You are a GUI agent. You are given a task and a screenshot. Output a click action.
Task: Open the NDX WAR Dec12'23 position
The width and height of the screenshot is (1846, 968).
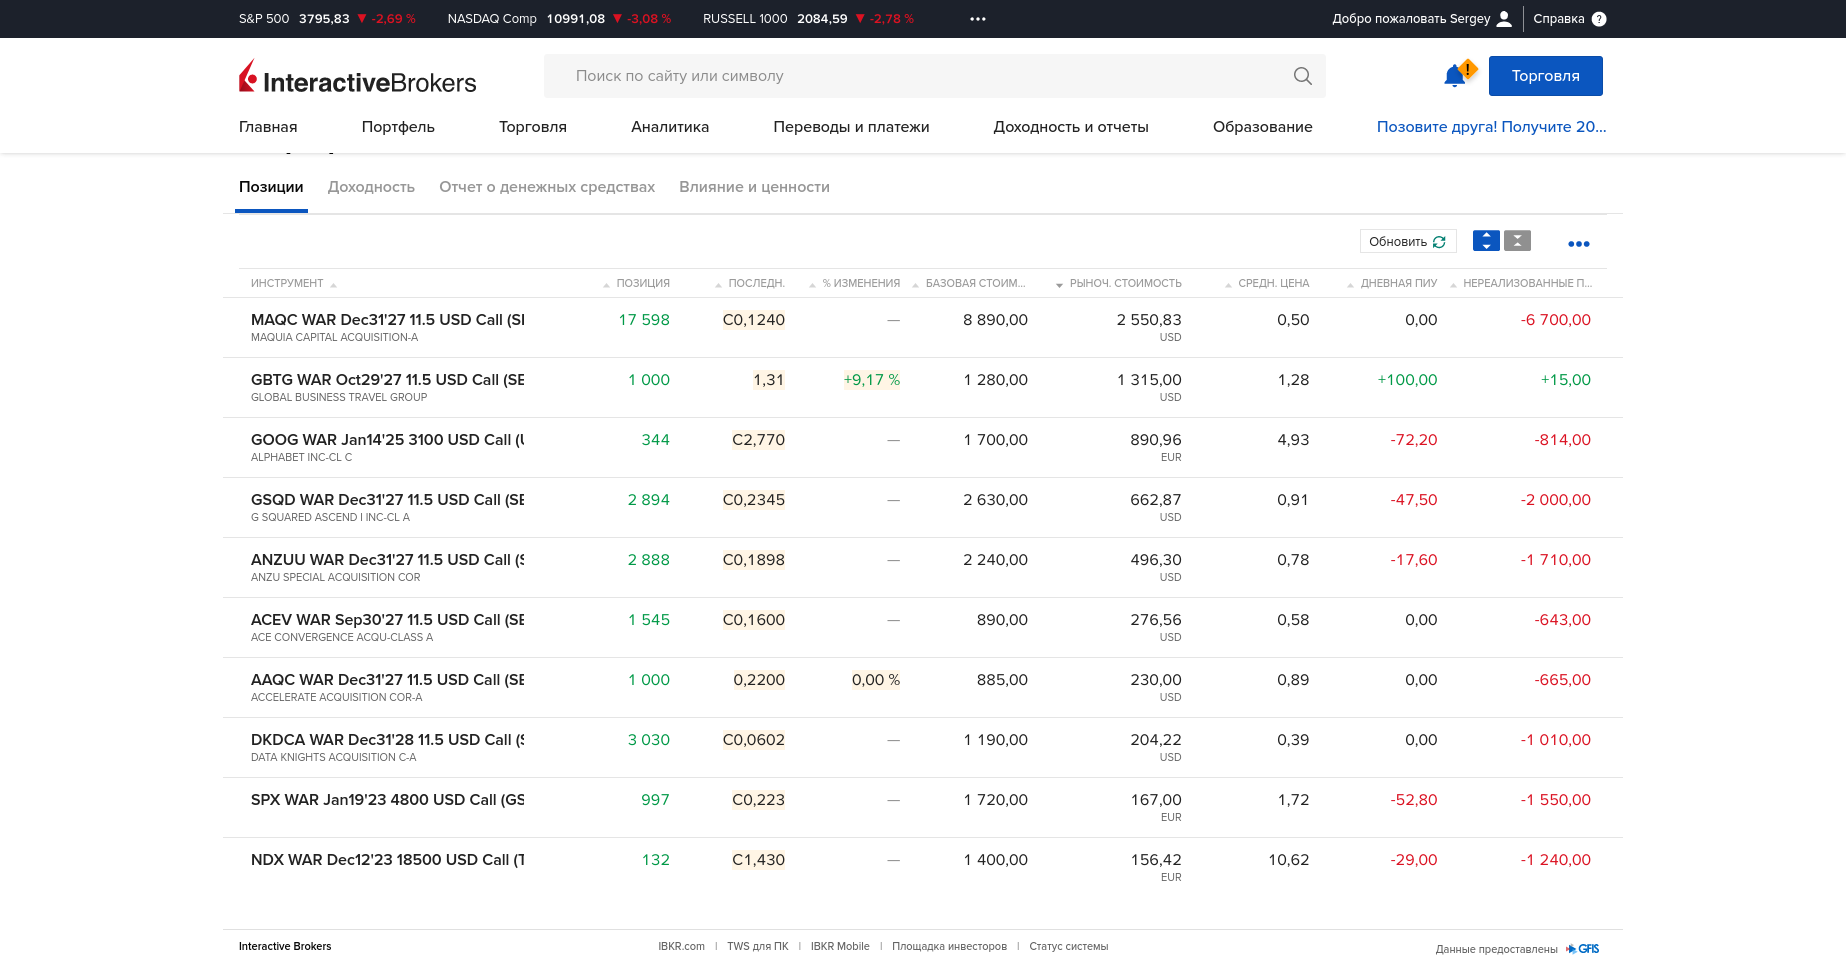388,860
